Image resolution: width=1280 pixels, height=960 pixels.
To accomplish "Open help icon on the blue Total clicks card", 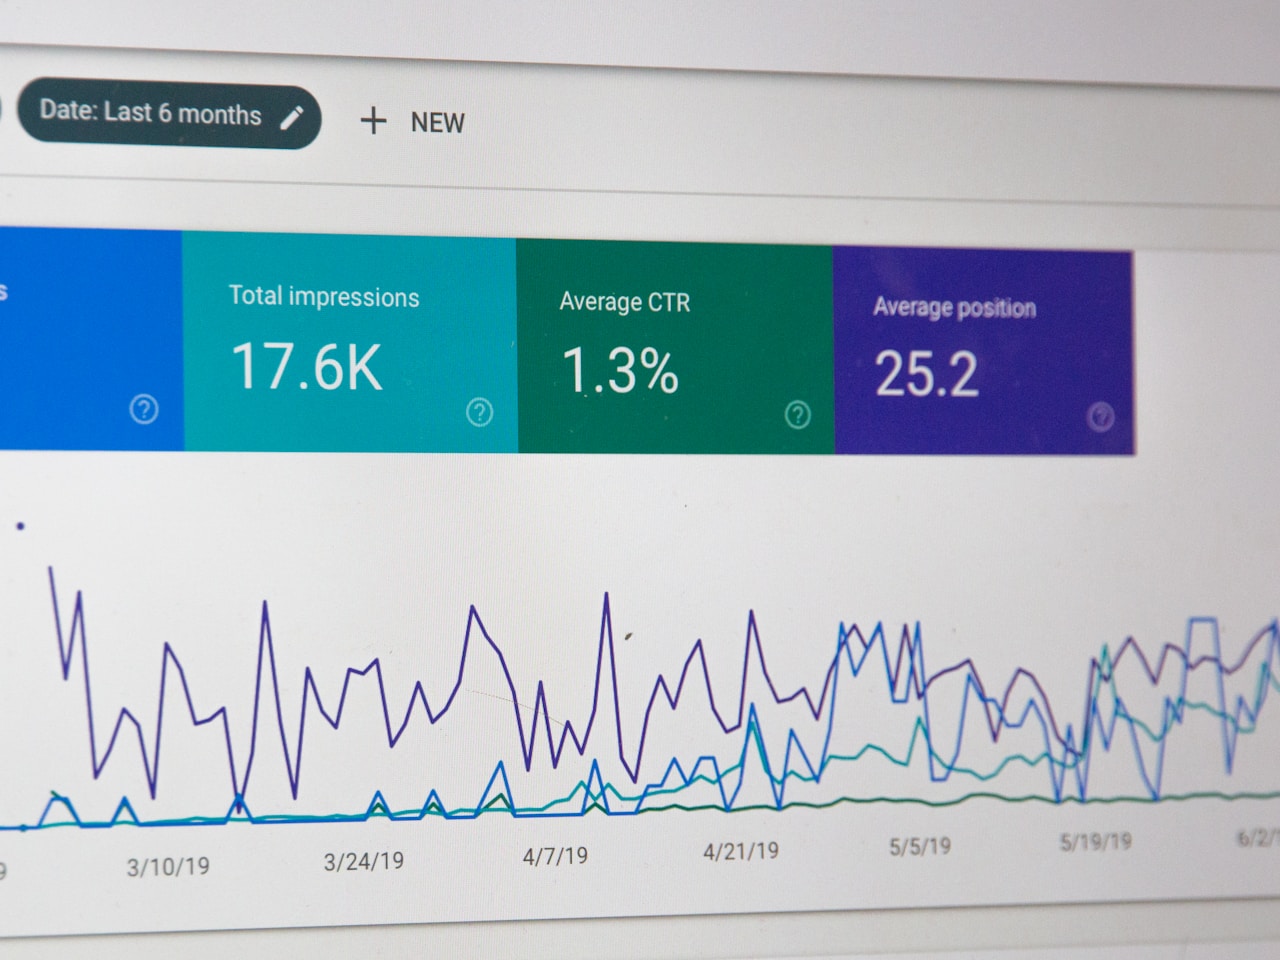I will pos(144,408).
